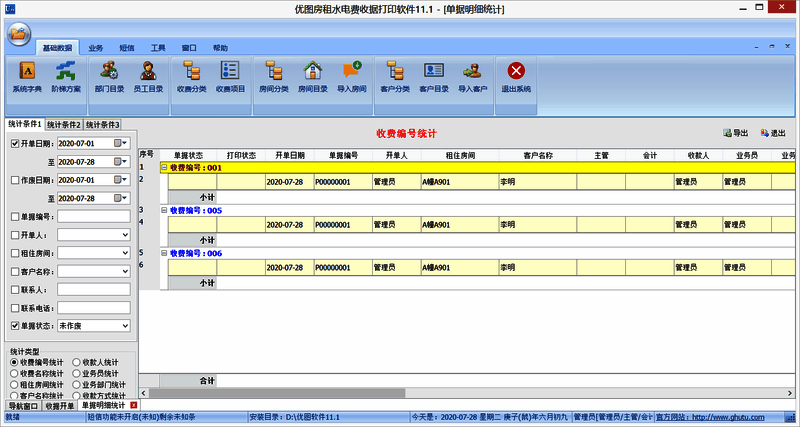Select the 收款人统计 radio button

[76, 363]
